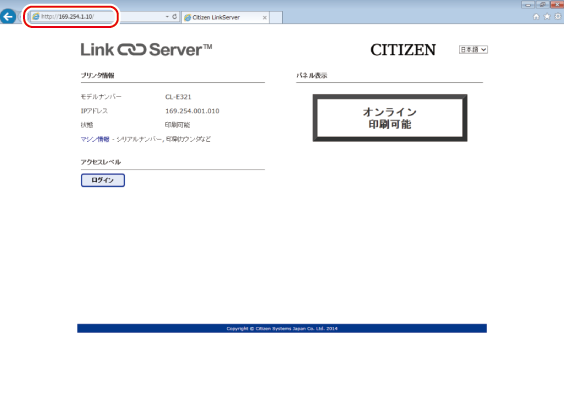Image resolution: width=564 pixels, height=394 pixels.
Task: Click the Link Server logo
Action: (x=146, y=50)
